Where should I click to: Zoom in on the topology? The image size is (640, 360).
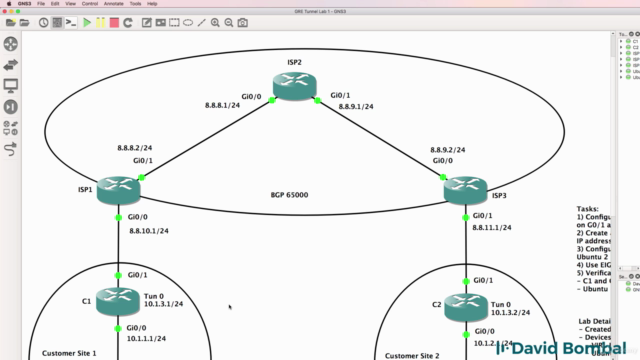[x=215, y=23]
